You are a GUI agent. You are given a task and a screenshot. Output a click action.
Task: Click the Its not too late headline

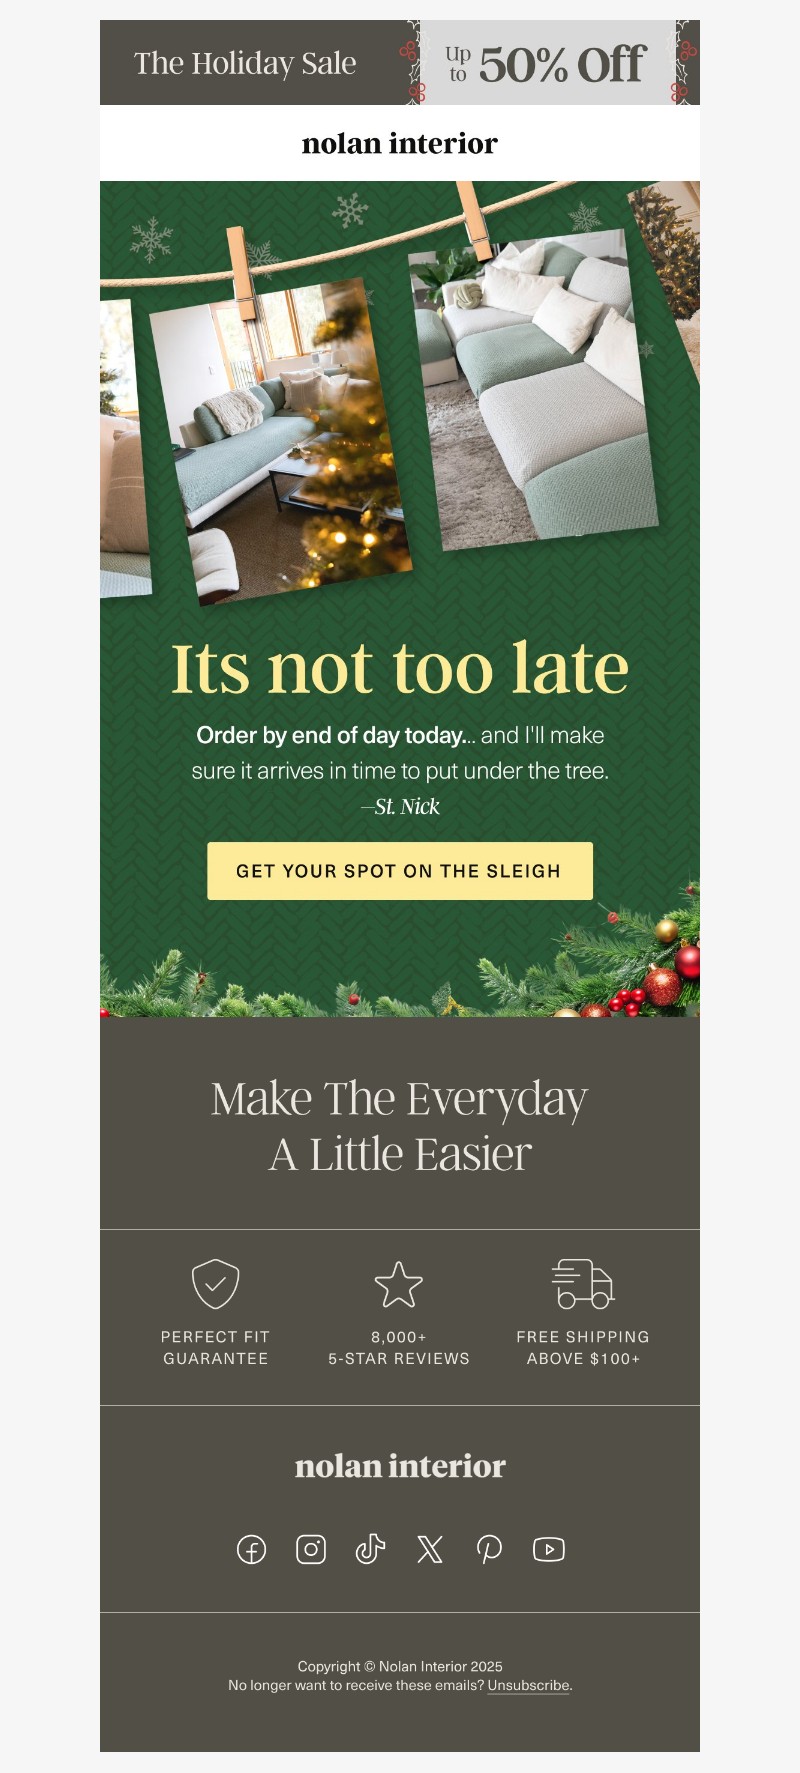pos(400,667)
